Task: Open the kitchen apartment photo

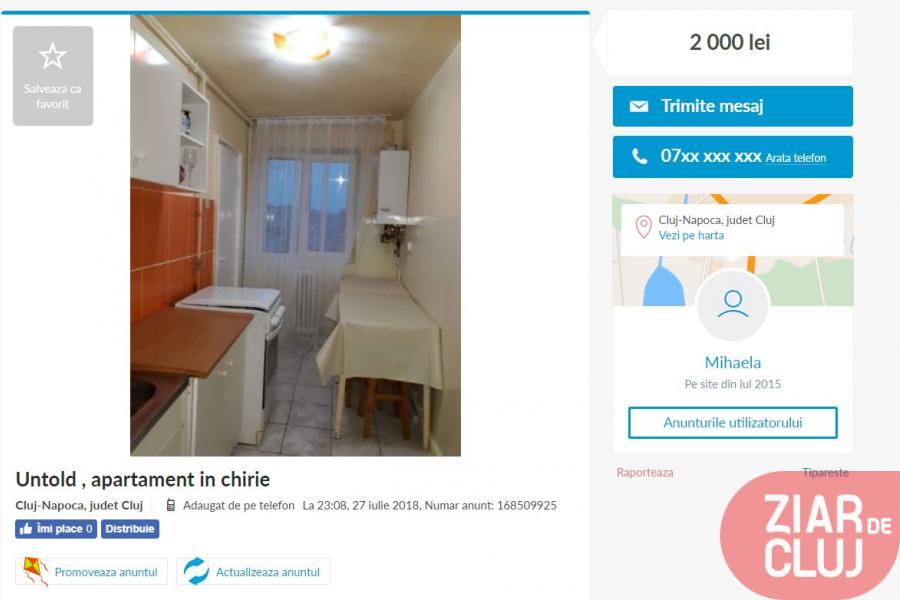Action: 296,235
